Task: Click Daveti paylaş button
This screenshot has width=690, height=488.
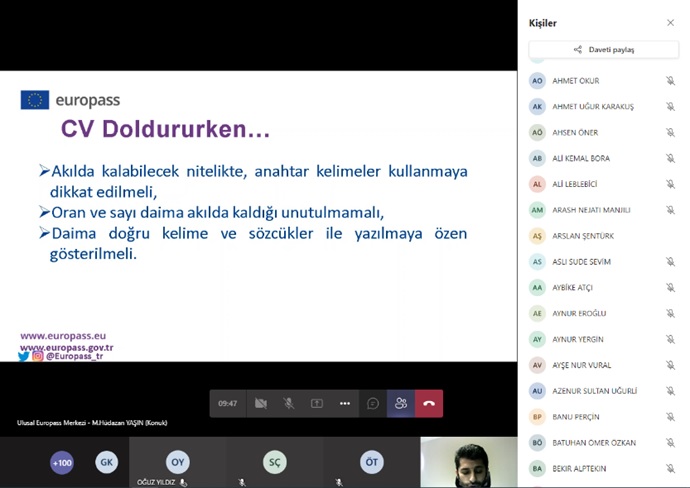Action: pos(604,50)
